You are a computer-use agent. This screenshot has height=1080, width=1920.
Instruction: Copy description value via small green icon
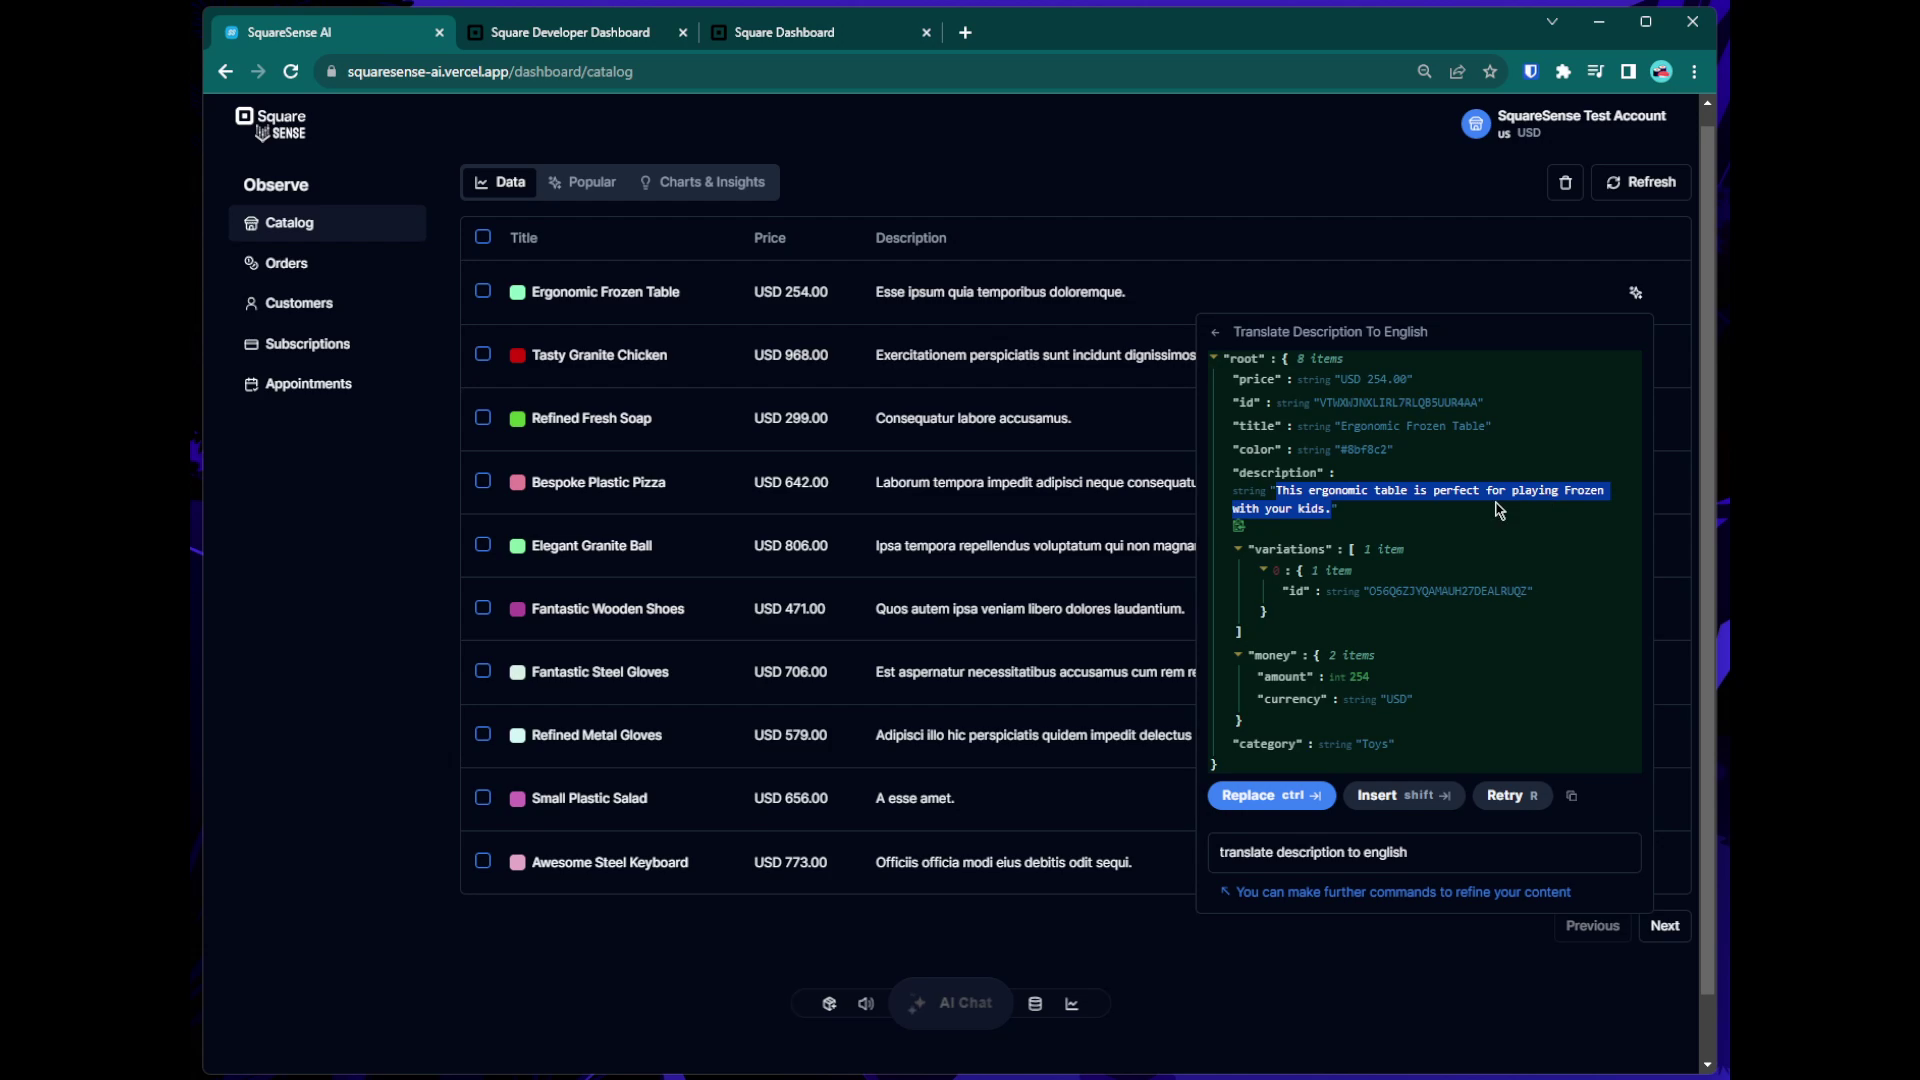point(1239,526)
